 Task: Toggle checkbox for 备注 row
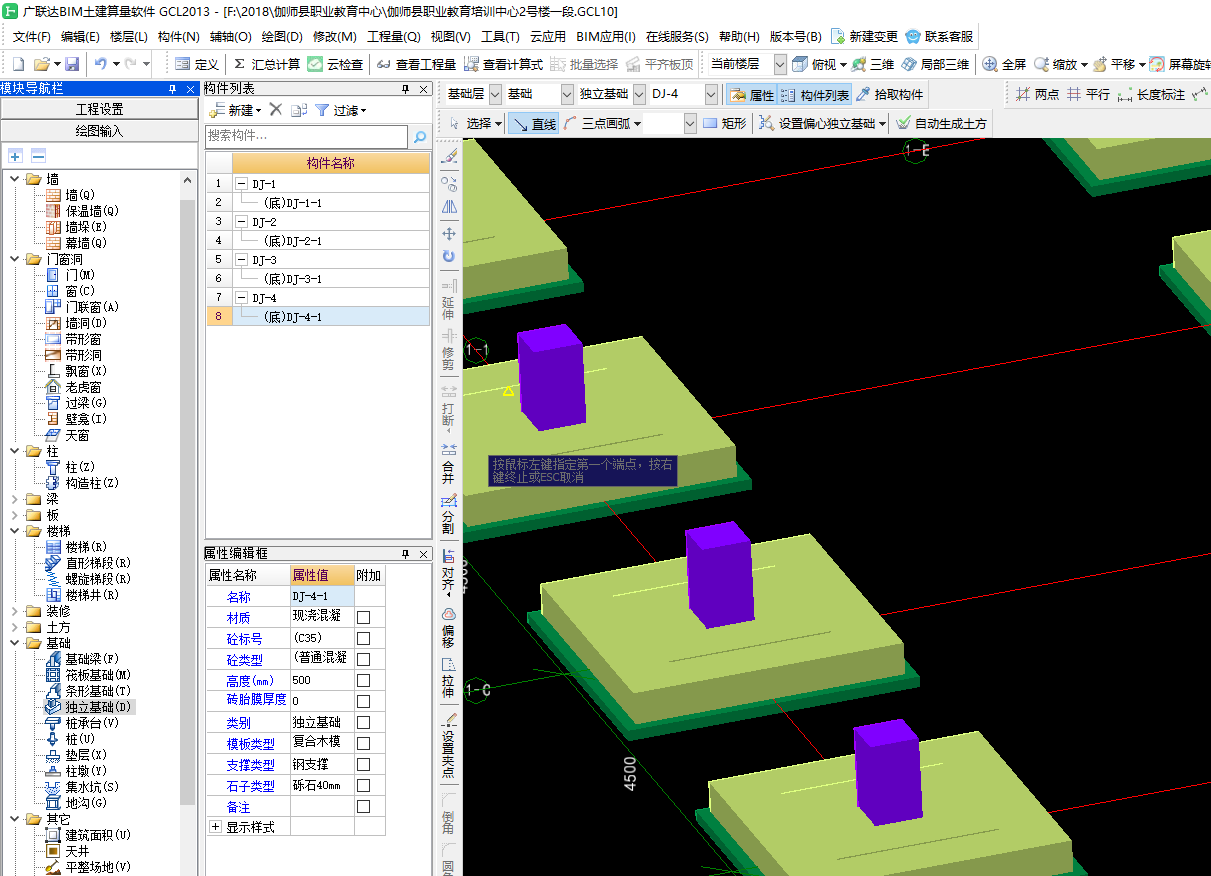(x=364, y=807)
